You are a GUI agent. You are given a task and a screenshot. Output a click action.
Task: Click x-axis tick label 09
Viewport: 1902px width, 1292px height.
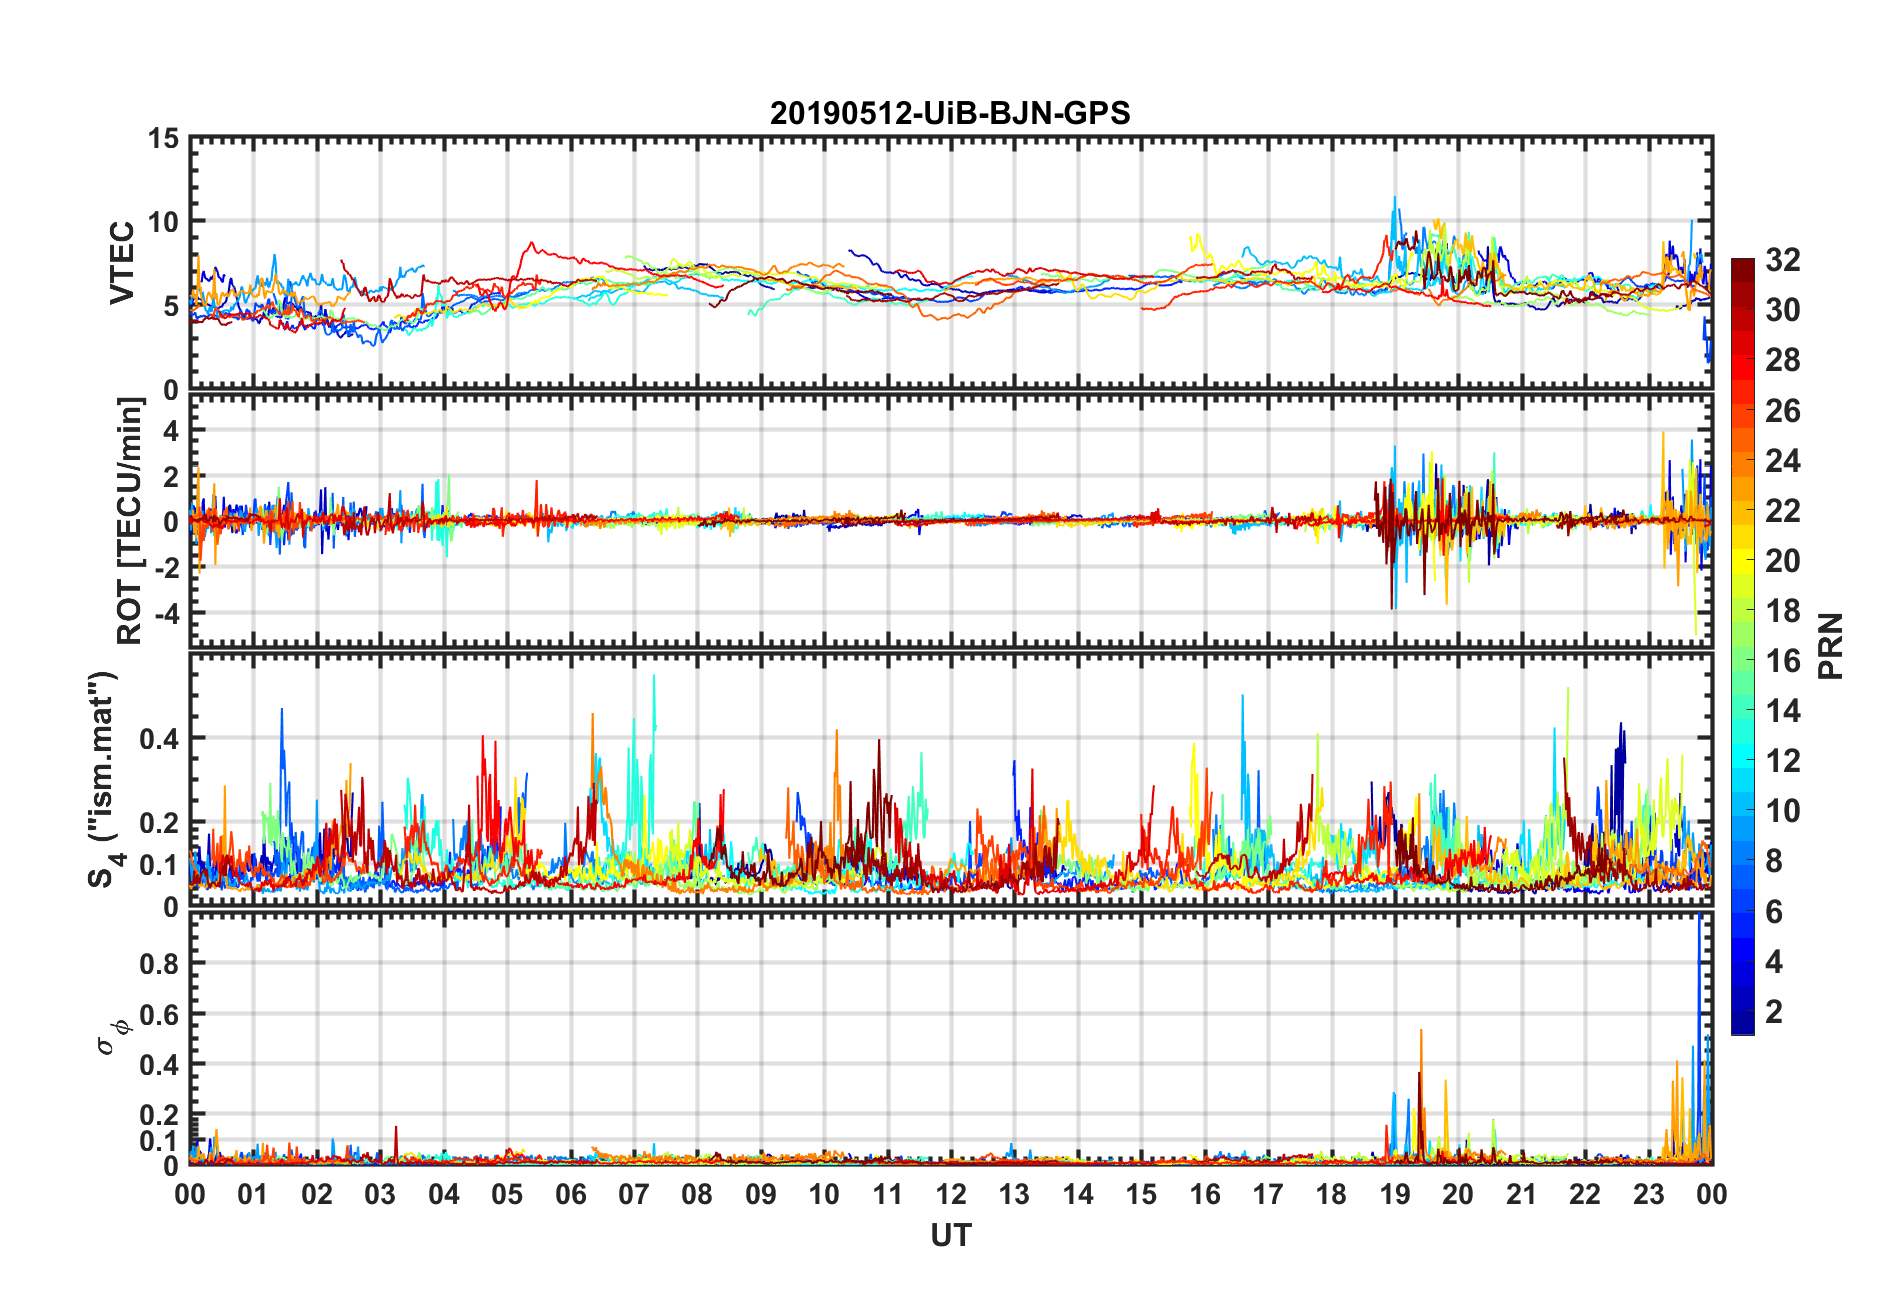pos(761,1194)
